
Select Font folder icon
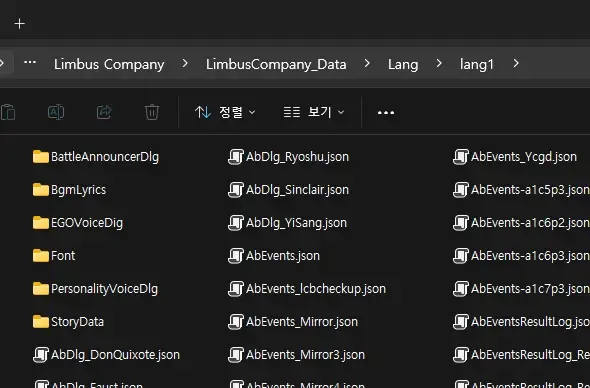41,256
